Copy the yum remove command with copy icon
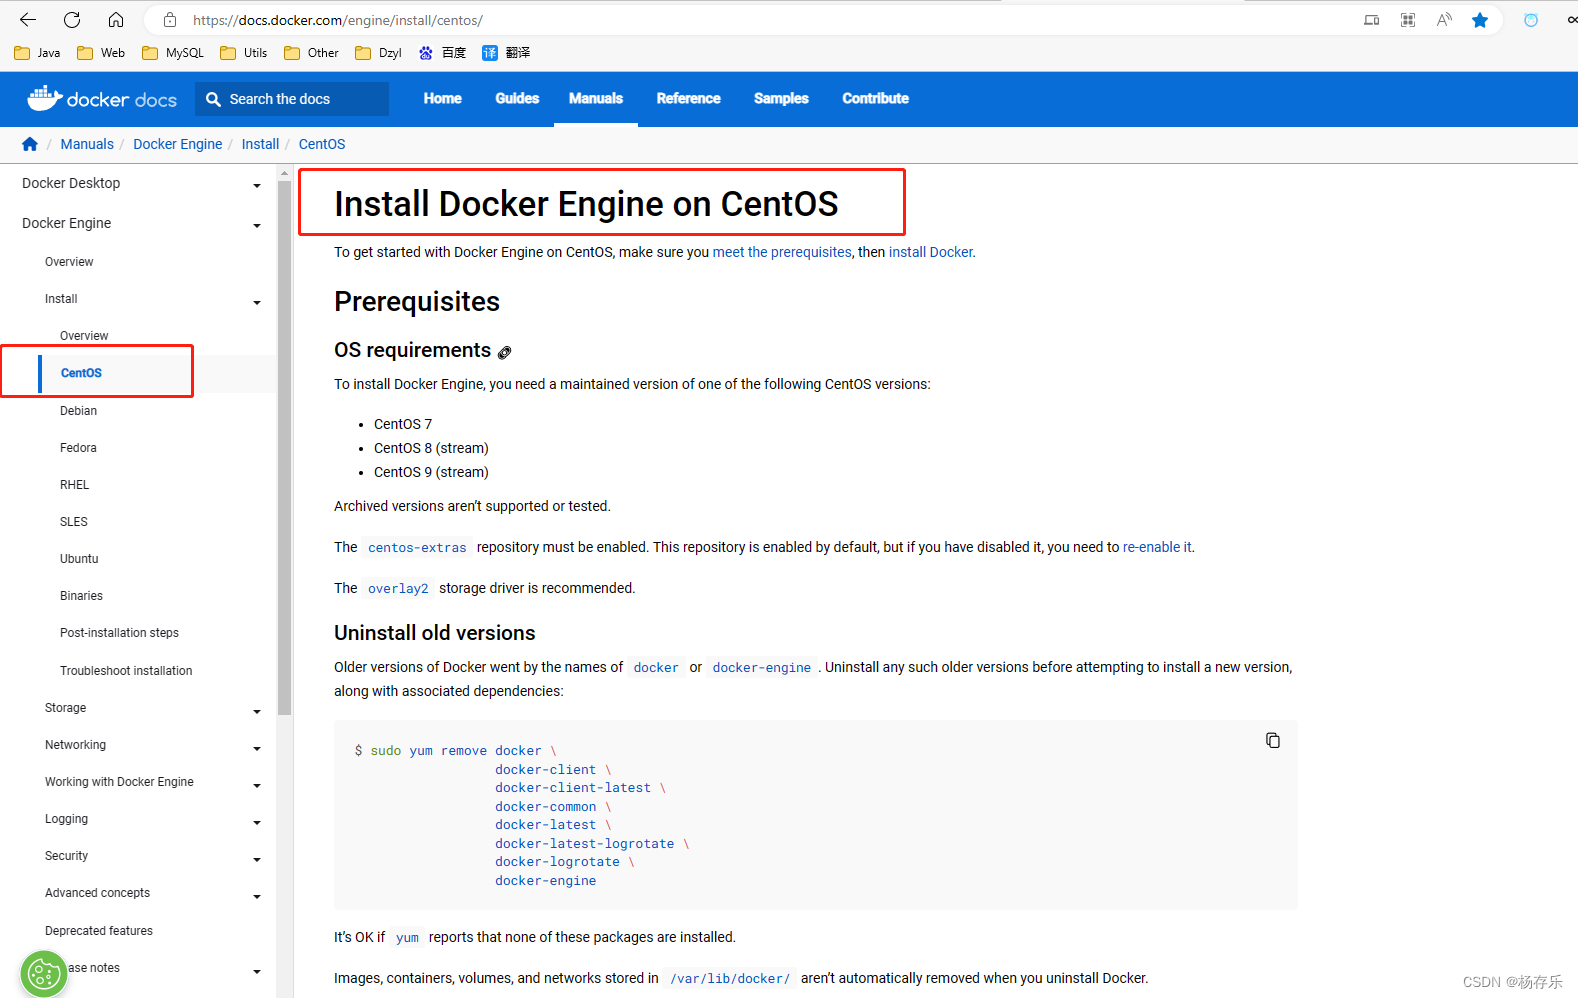Image resolution: width=1578 pixels, height=998 pixels. tap(1273, 740)
